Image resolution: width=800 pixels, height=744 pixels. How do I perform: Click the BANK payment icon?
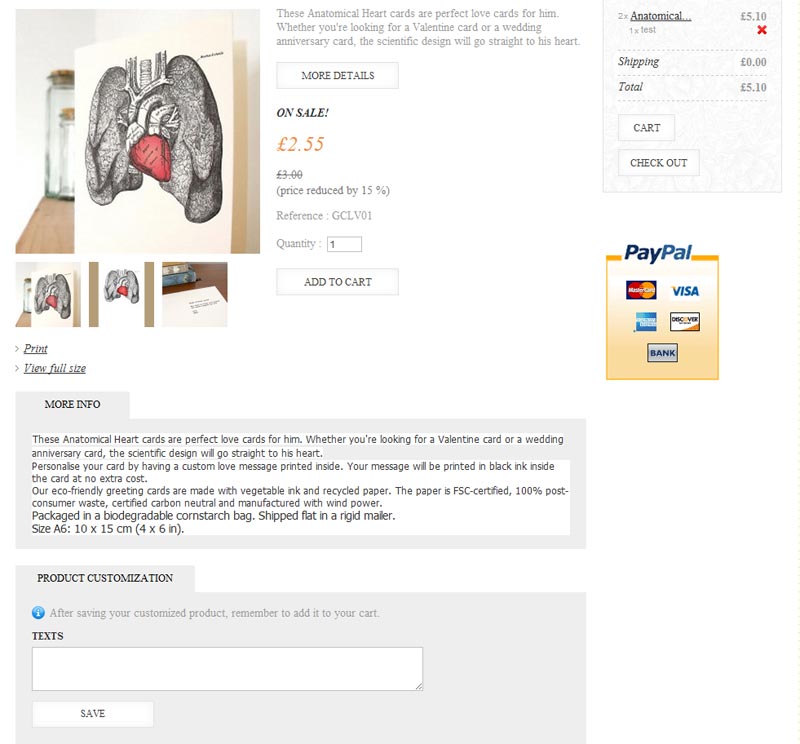coord(662,353)
